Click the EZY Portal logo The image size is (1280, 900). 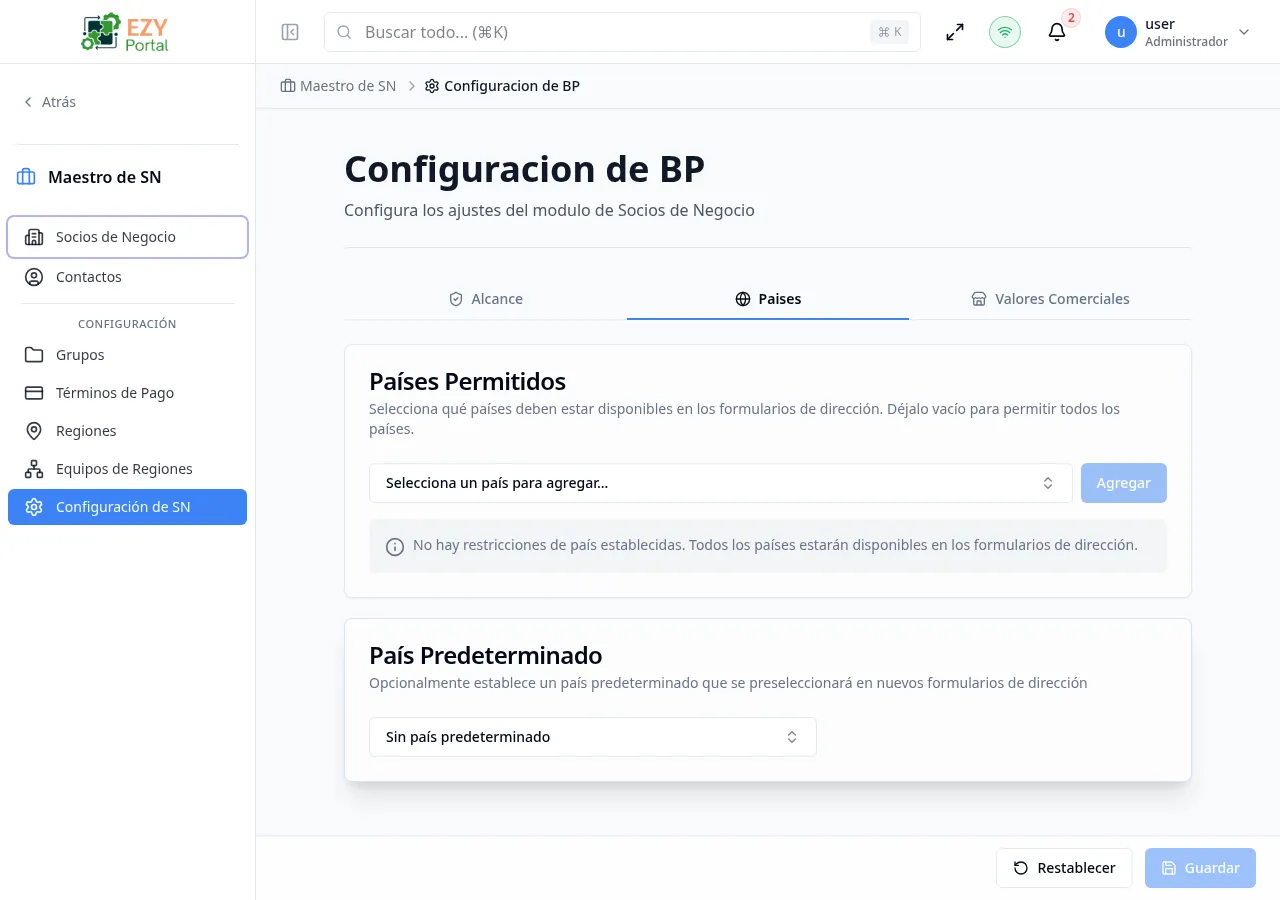[x=125, y=32]
